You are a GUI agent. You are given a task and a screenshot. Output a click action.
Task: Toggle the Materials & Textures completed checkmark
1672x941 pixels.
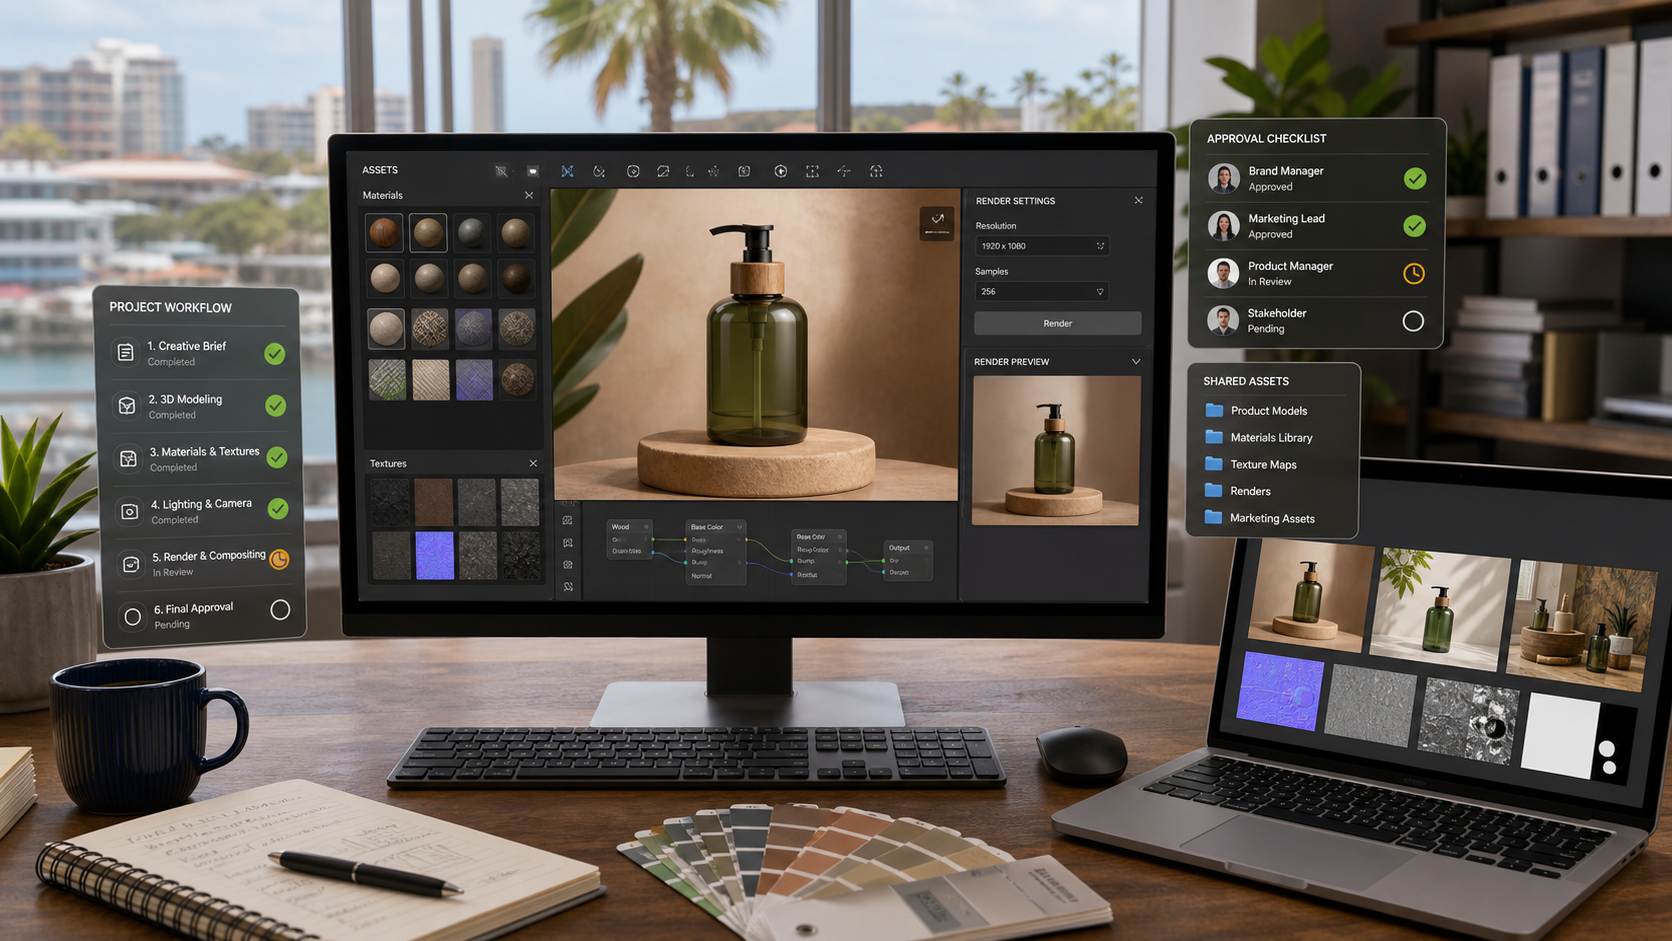click(277, 457)
